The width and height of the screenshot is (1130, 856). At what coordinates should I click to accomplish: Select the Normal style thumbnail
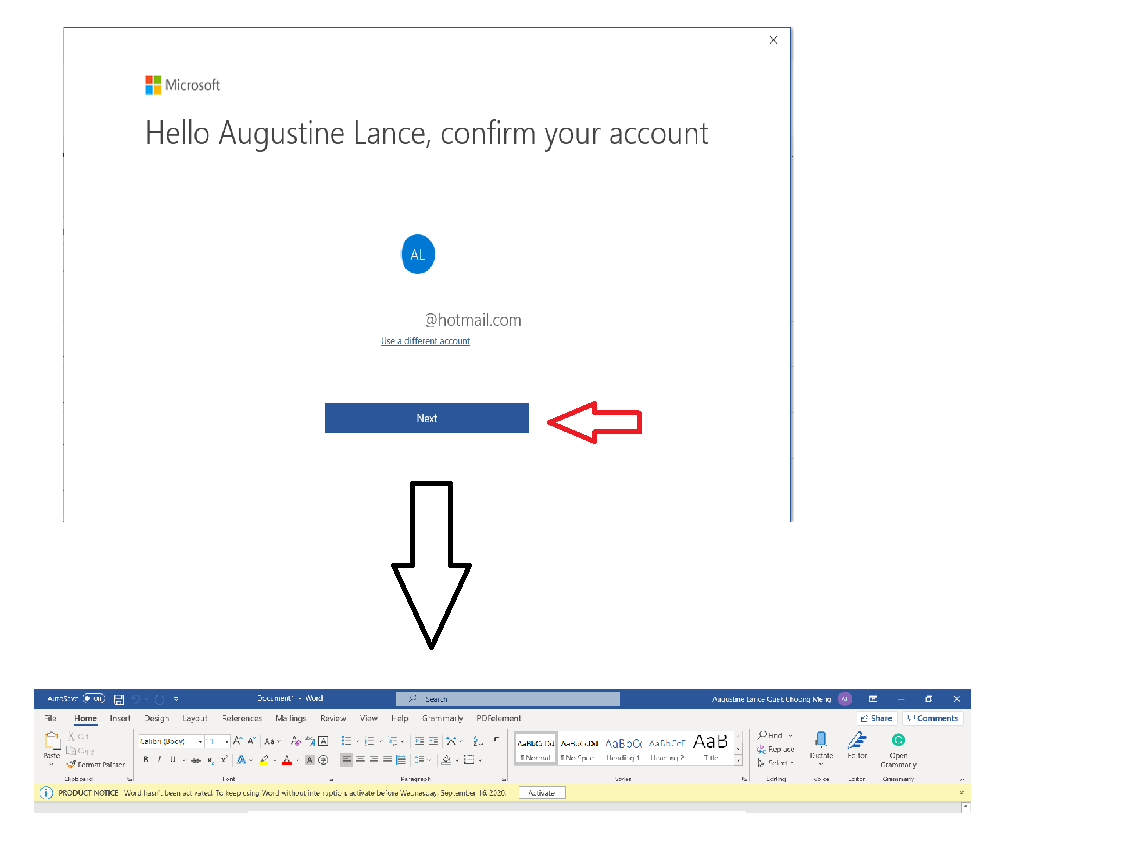(x=535, y=748)
